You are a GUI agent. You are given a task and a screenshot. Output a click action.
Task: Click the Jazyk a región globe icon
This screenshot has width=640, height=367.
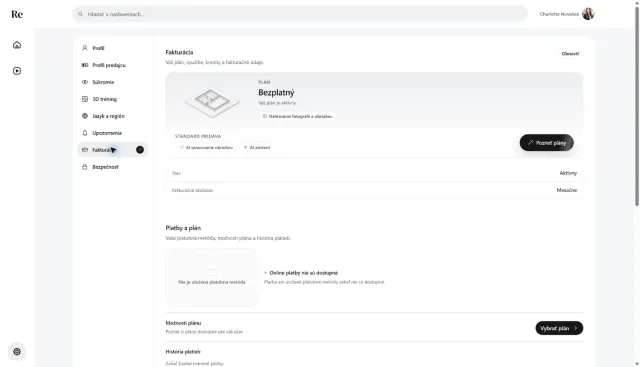tap(85, 116)
